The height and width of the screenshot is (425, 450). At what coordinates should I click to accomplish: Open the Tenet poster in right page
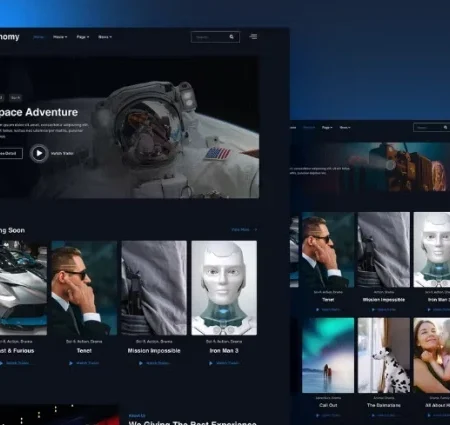coord(328,250)
